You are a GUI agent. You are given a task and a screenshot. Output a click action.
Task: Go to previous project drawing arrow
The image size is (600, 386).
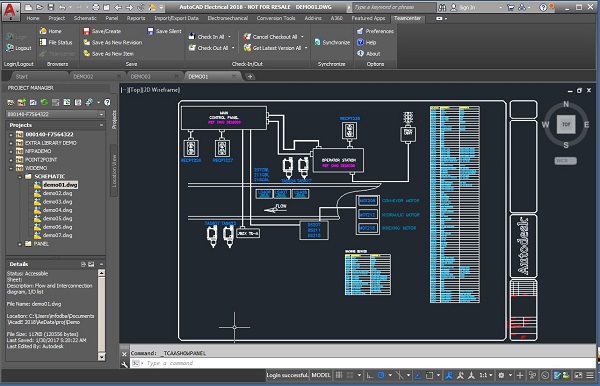(118, 7)
